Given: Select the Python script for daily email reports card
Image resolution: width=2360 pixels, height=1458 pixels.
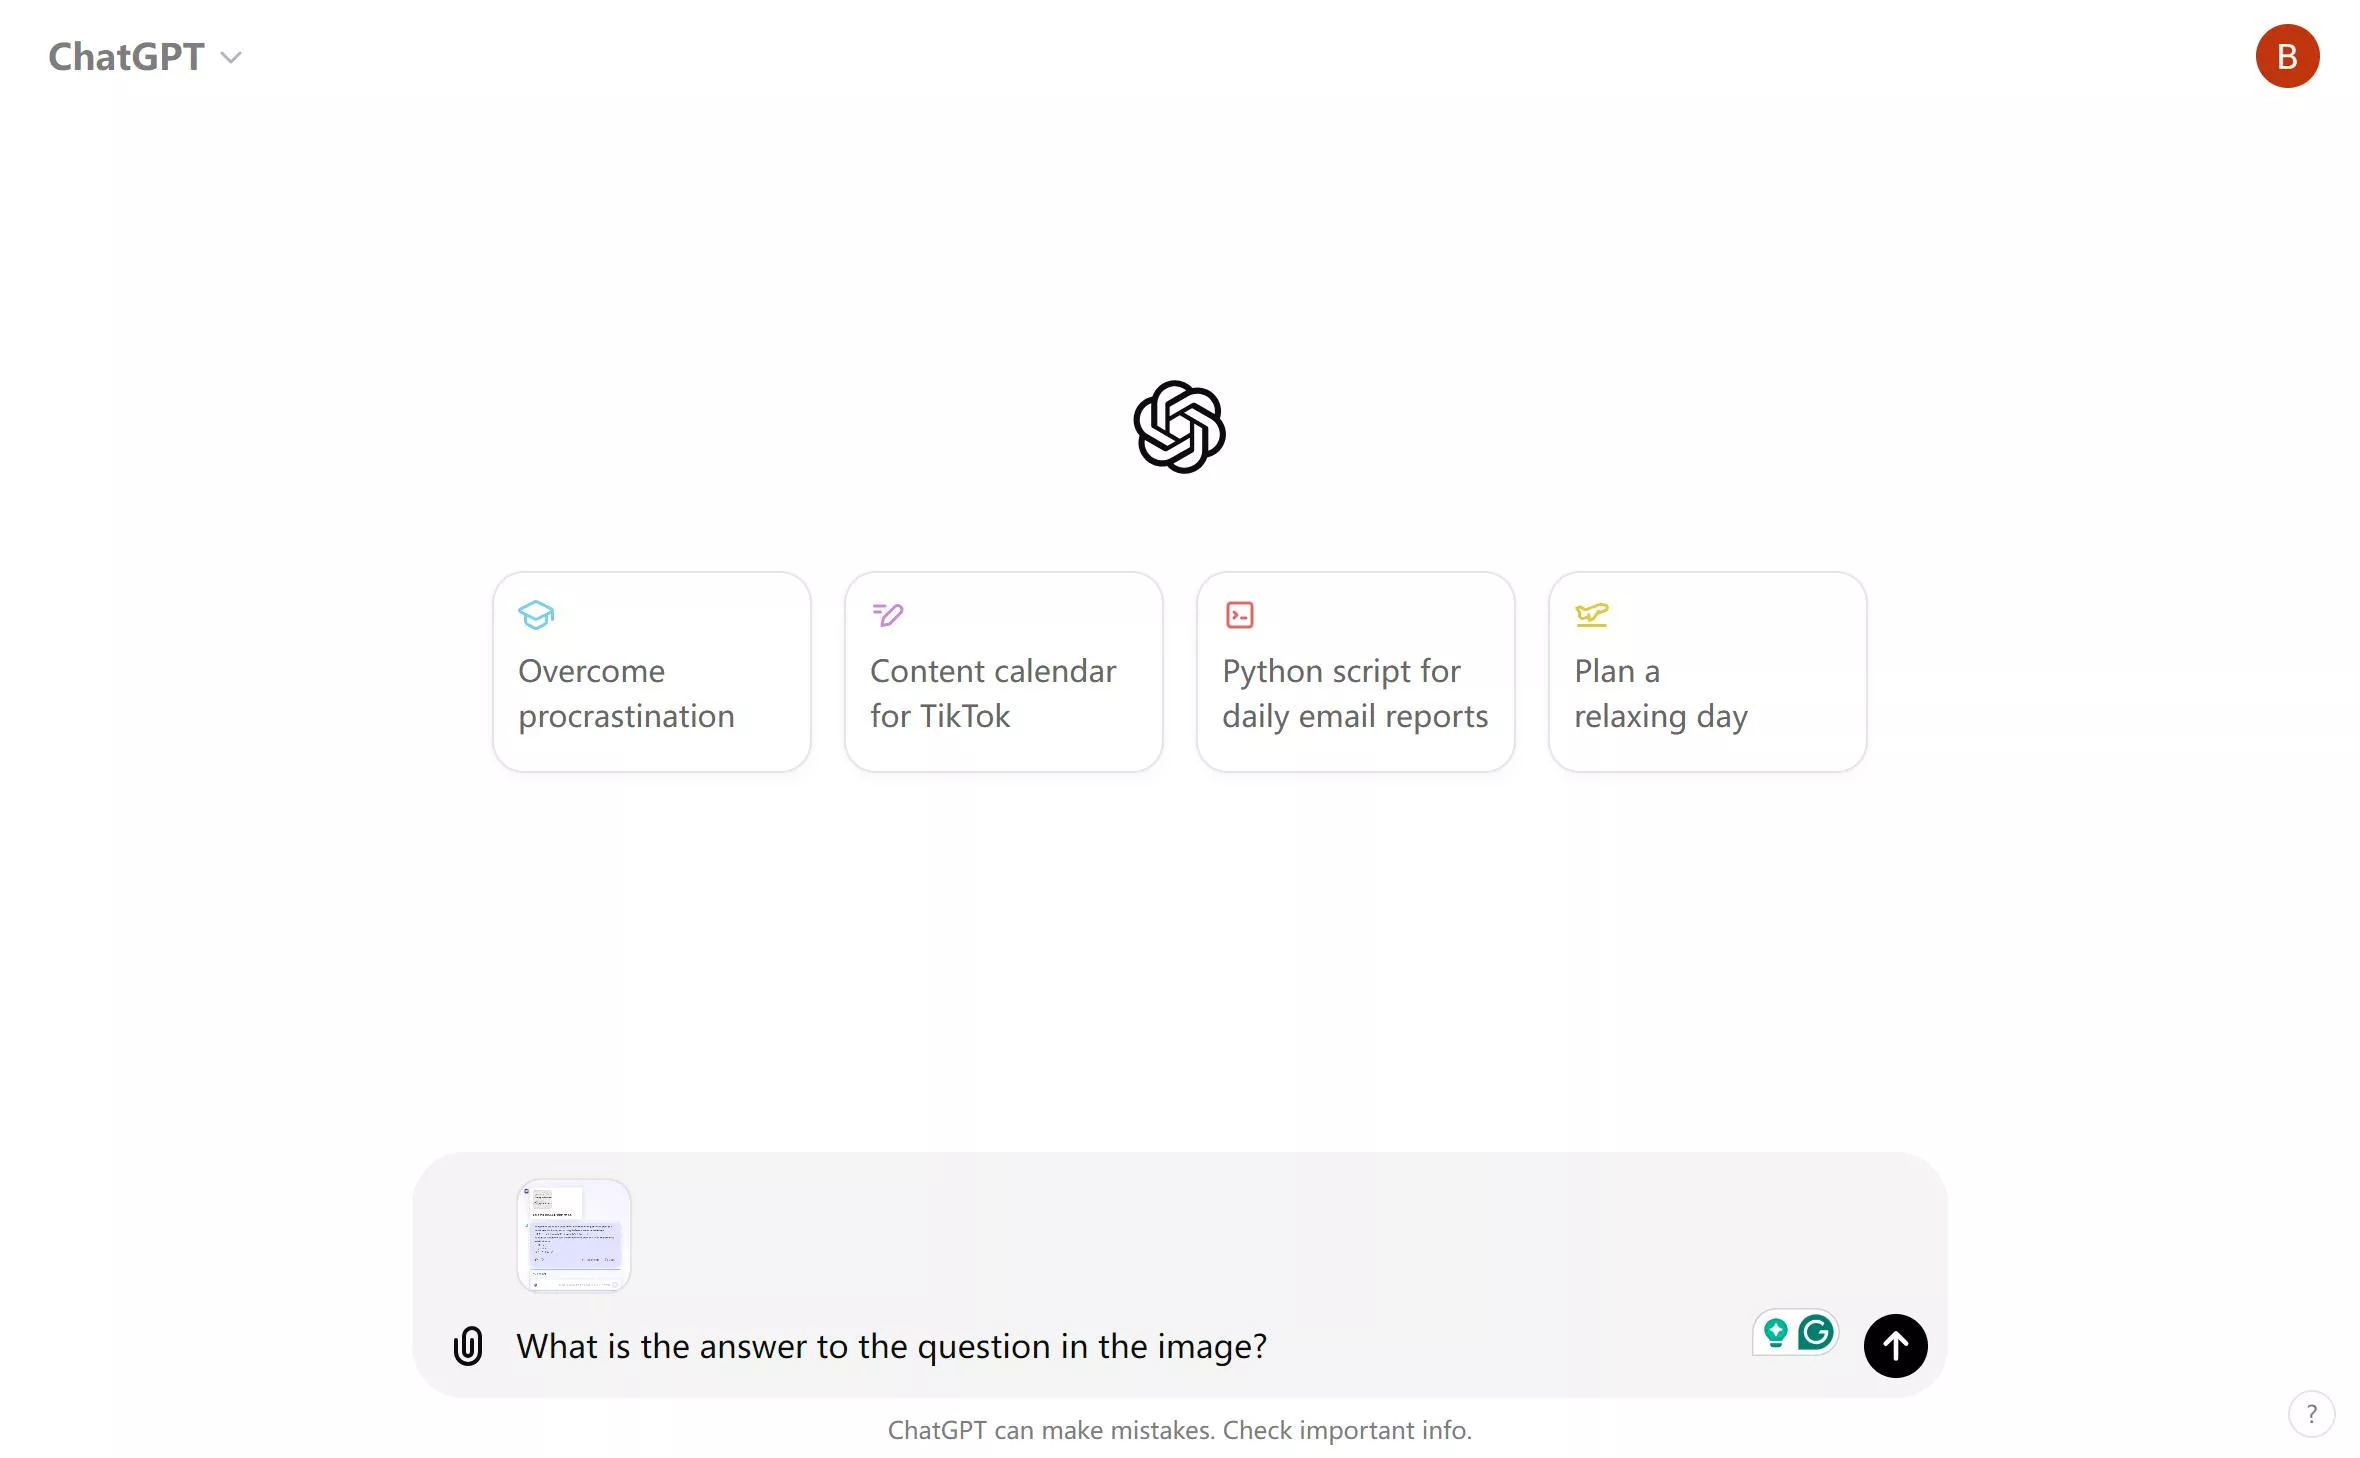Looking at the screenshot, I should click(x=1355, y=672).
